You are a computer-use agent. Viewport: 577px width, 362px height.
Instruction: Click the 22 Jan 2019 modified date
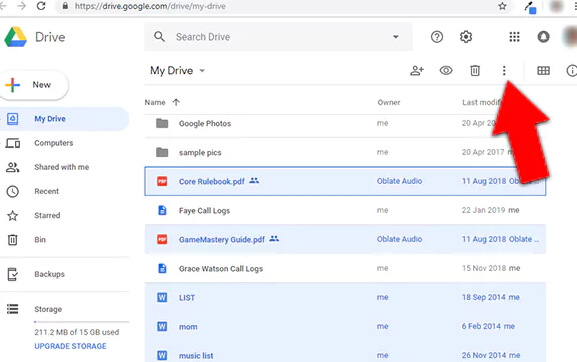click(484, 210)
